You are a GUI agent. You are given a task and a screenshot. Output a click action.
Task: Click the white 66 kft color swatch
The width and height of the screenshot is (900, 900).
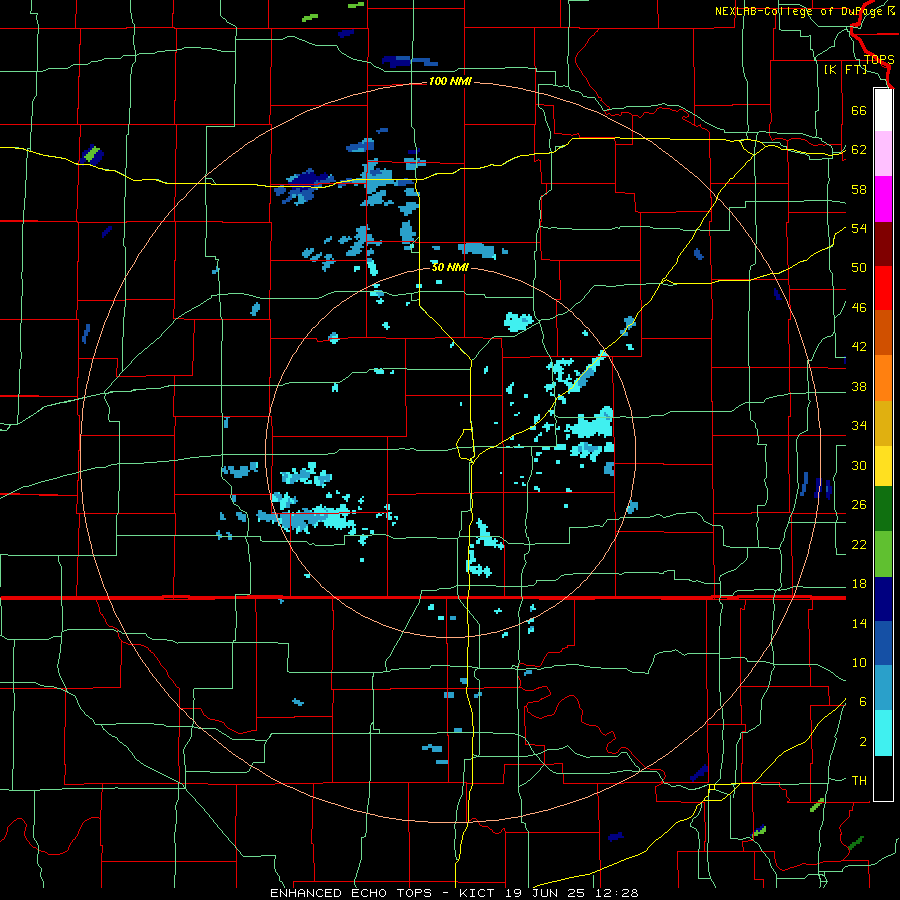tap(883, 110)
